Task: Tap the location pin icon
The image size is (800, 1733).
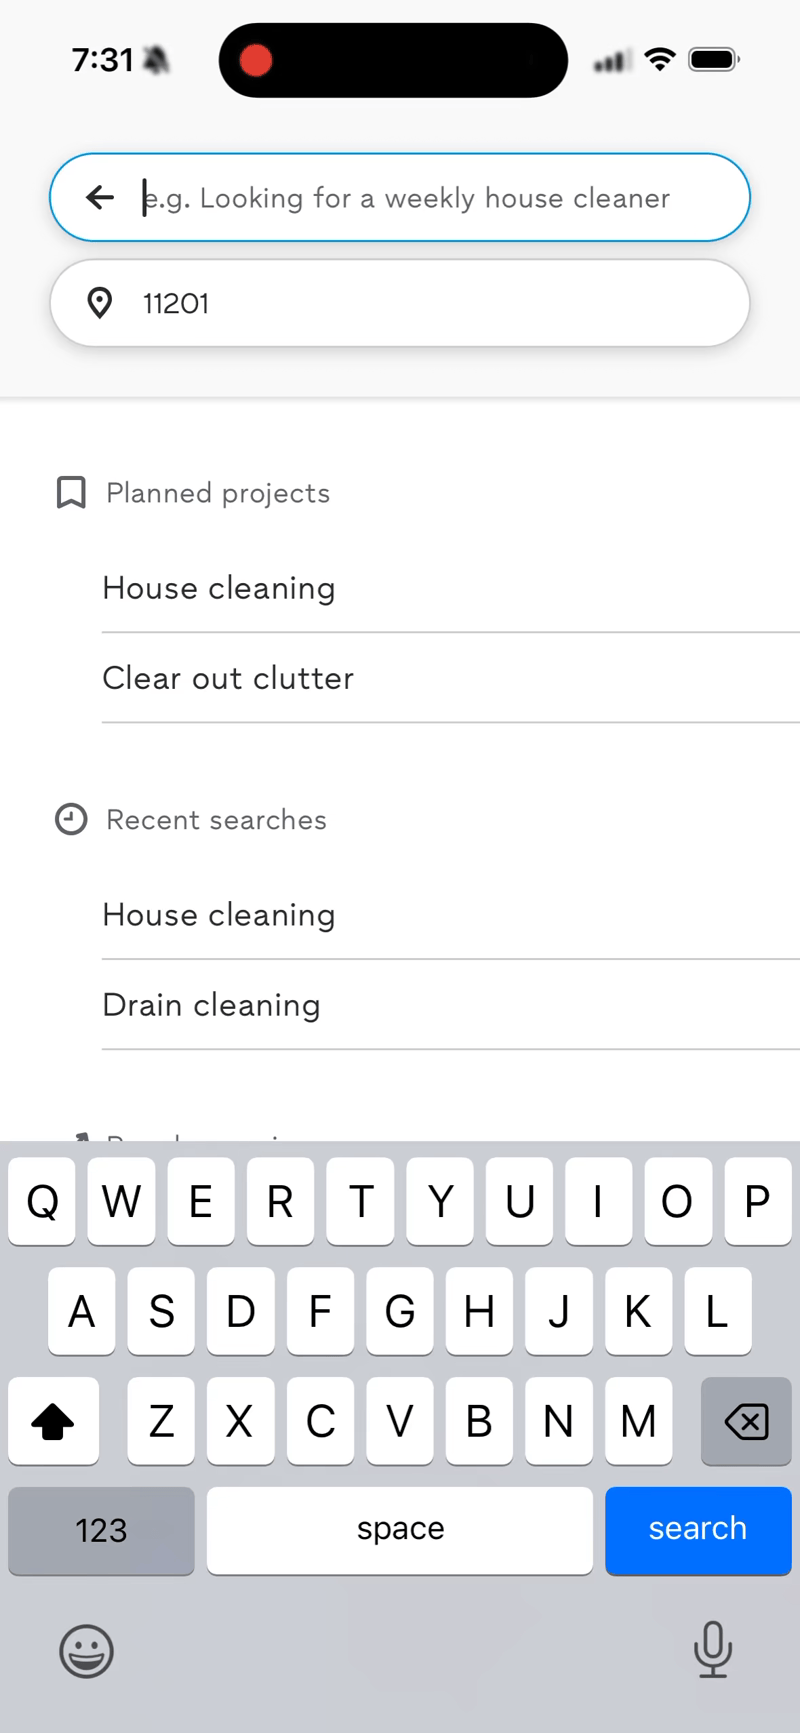Action: point(100,303)
